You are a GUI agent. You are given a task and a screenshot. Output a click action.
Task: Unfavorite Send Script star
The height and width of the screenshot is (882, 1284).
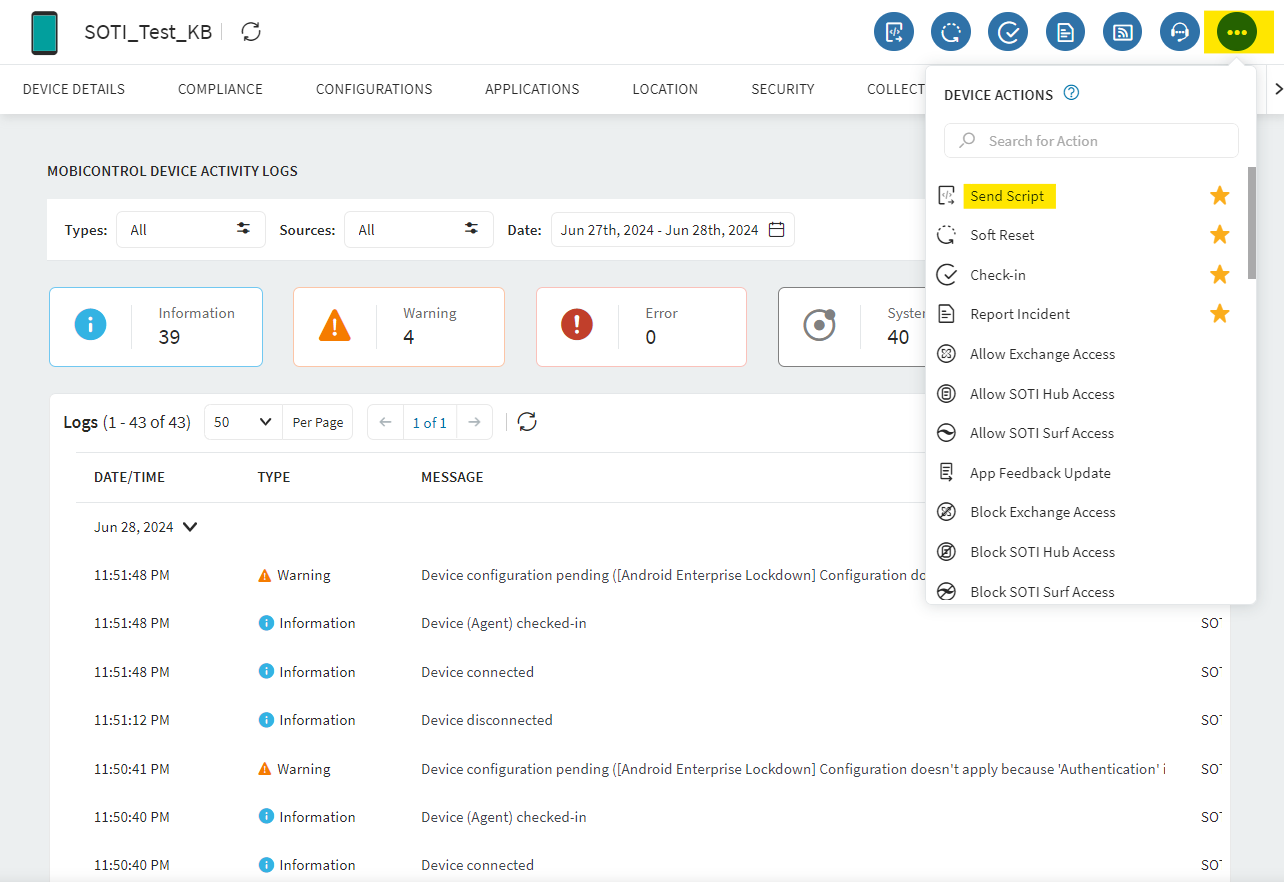tap(1219, 196)
